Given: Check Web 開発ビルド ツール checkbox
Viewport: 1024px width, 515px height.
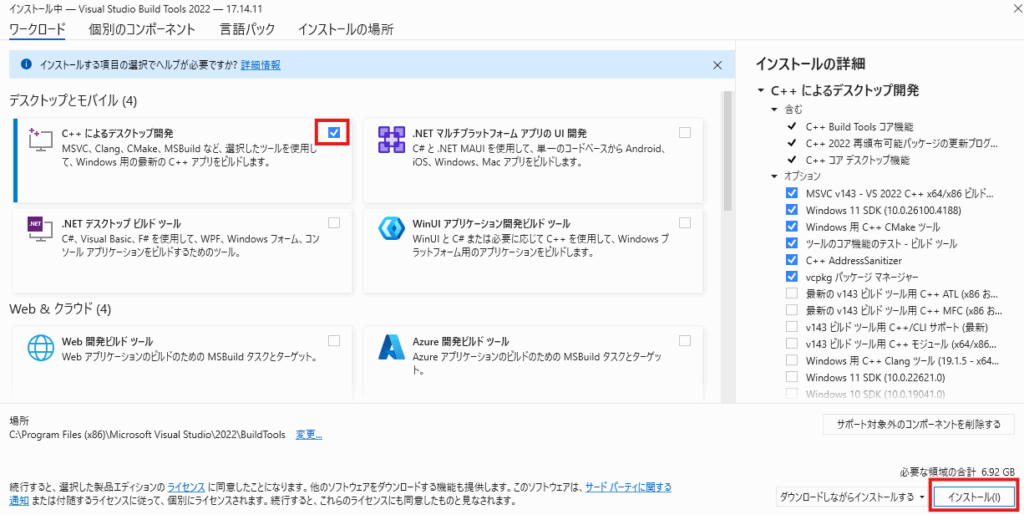Looking at the screenshot, I should point(334,341).
